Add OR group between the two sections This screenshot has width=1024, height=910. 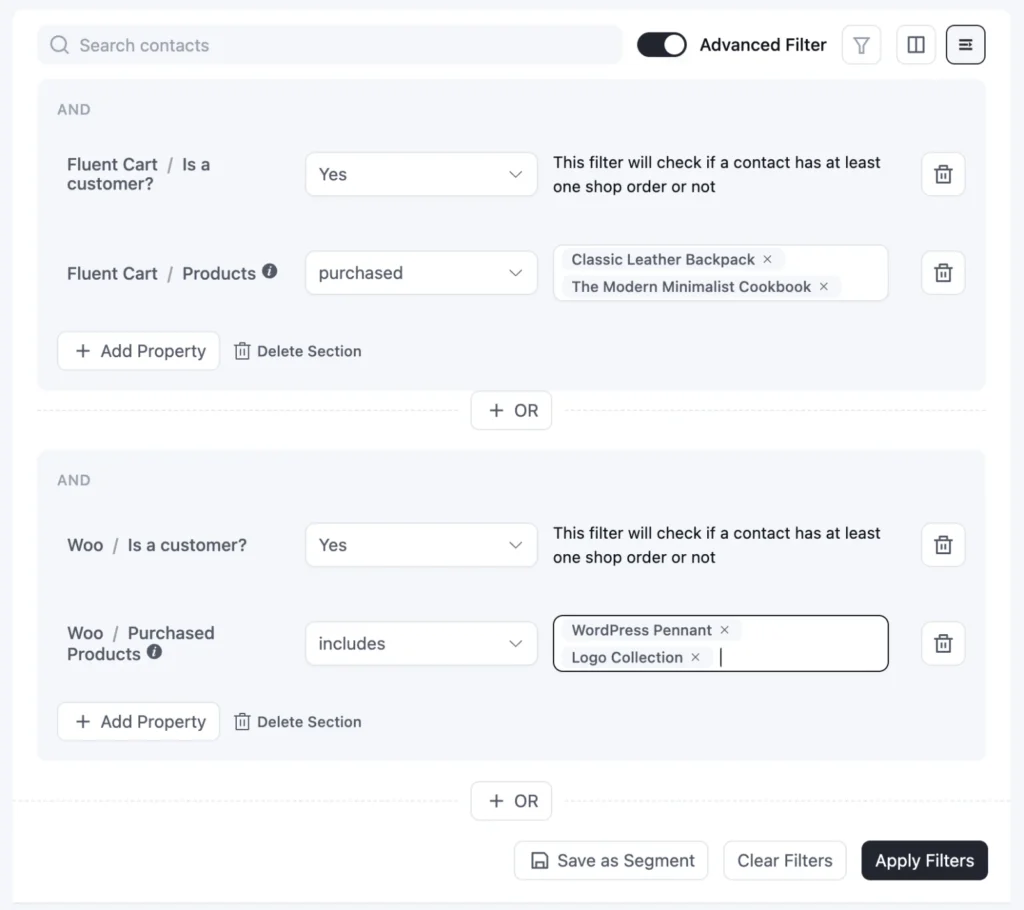pyautogui.click(x=511, y=410)
